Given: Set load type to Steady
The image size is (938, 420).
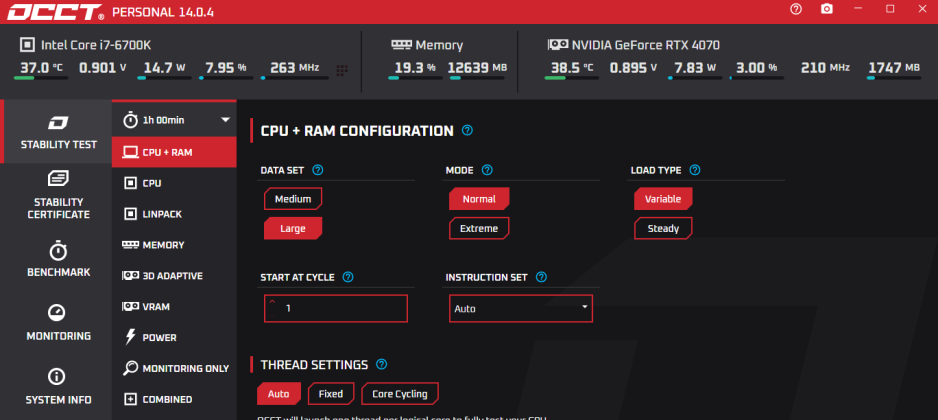Looking at the screenshot, I should [x=663, y=229].
